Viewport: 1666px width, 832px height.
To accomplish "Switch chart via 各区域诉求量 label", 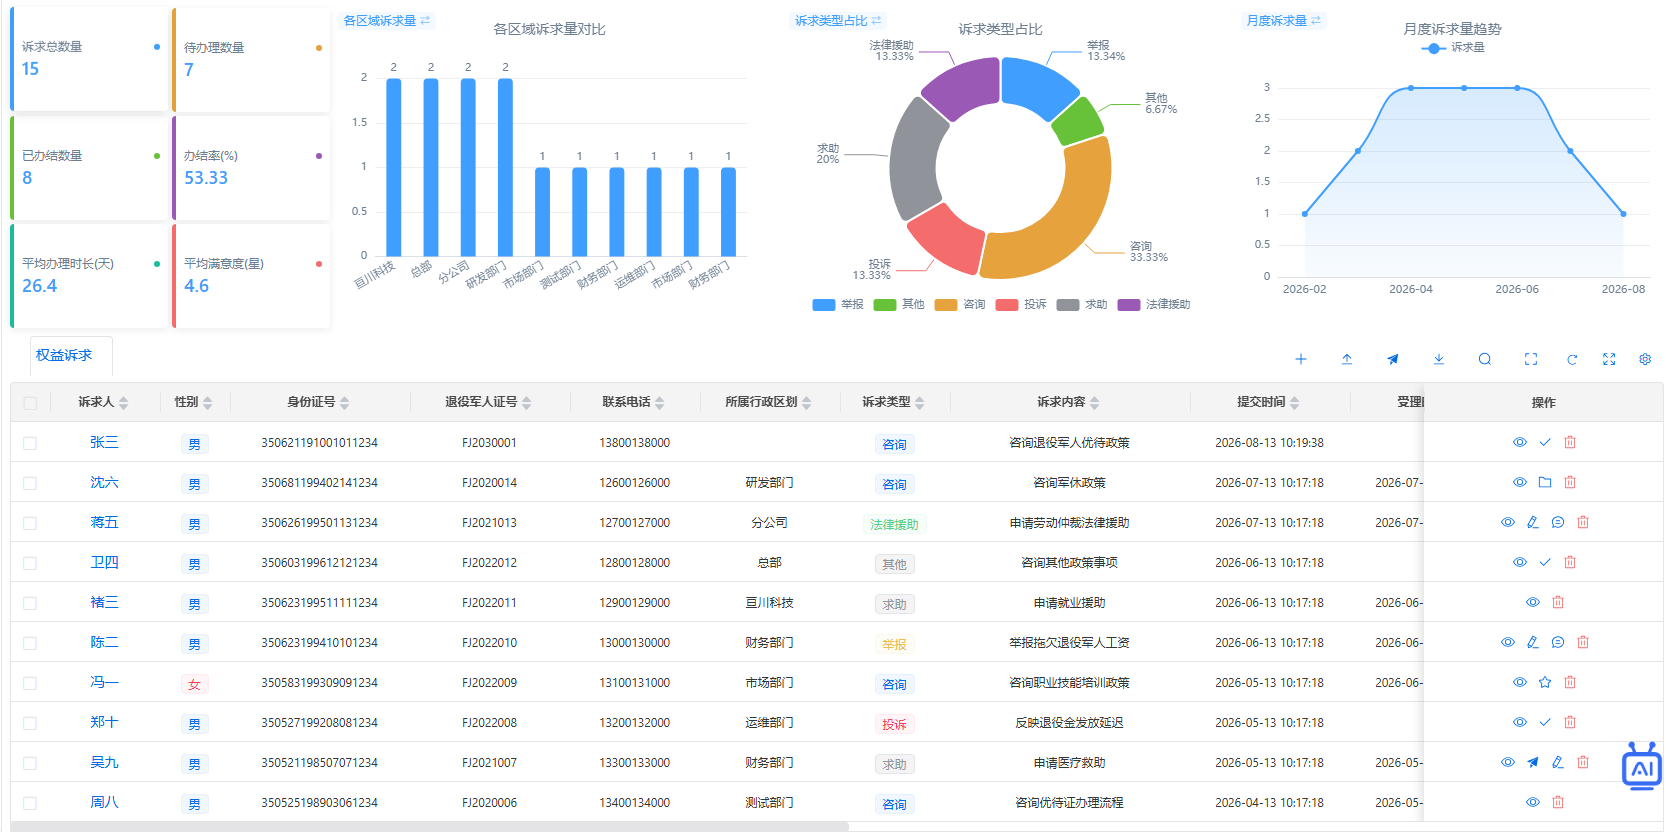I will (386, 20).
